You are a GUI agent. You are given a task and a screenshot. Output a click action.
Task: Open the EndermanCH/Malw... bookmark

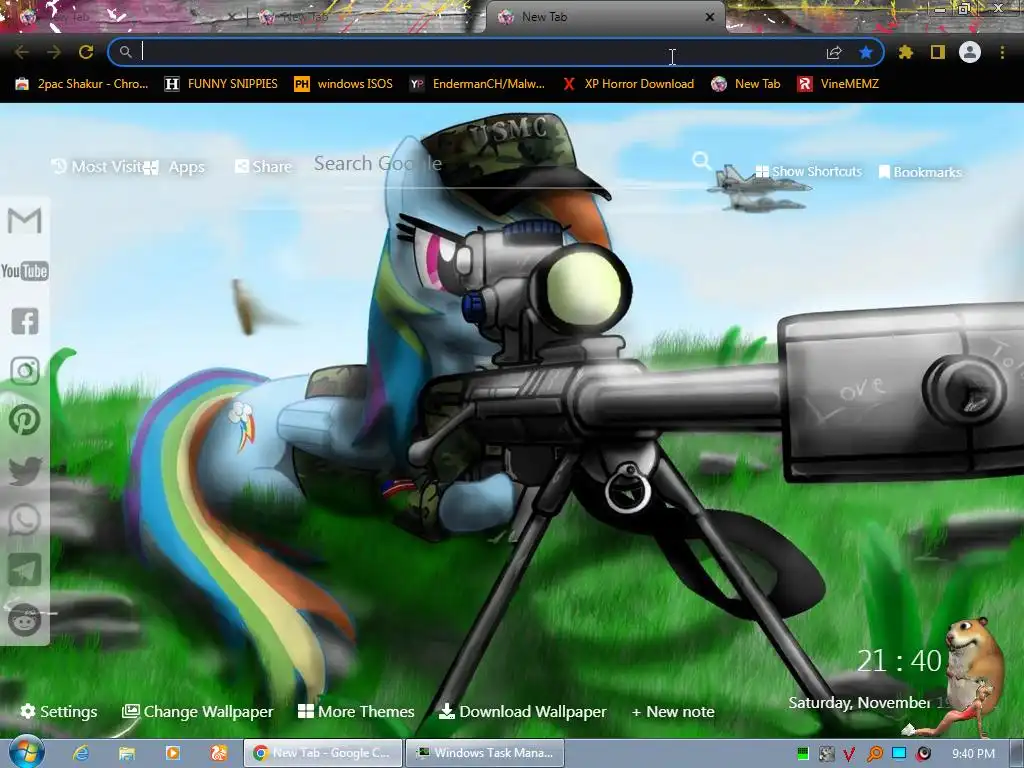[x=477, y=84]
